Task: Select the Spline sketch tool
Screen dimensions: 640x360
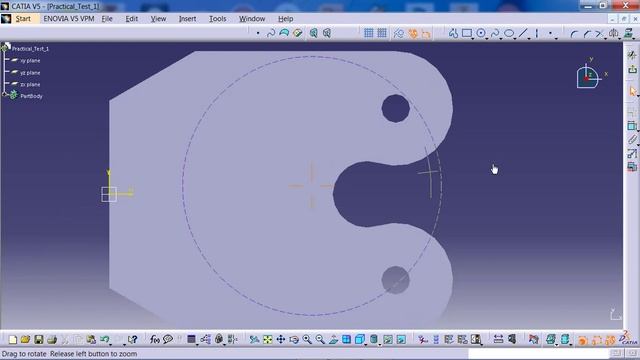Action: (495, 33)
